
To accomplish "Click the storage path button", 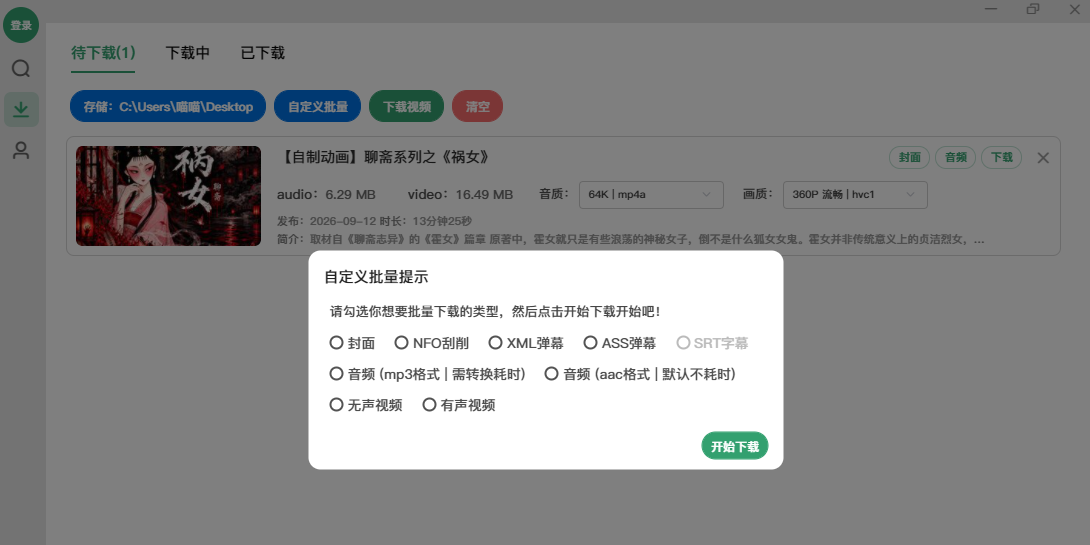I will tap(168, 106).
